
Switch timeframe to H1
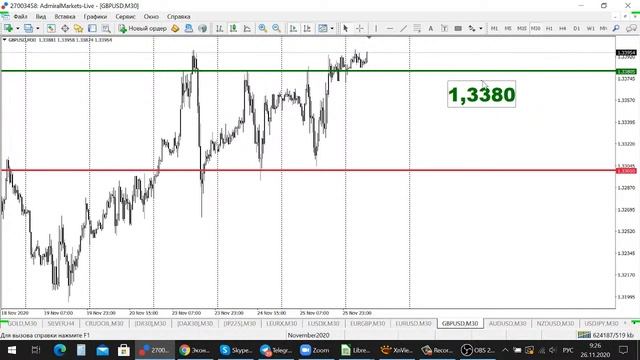click(549, 28)
